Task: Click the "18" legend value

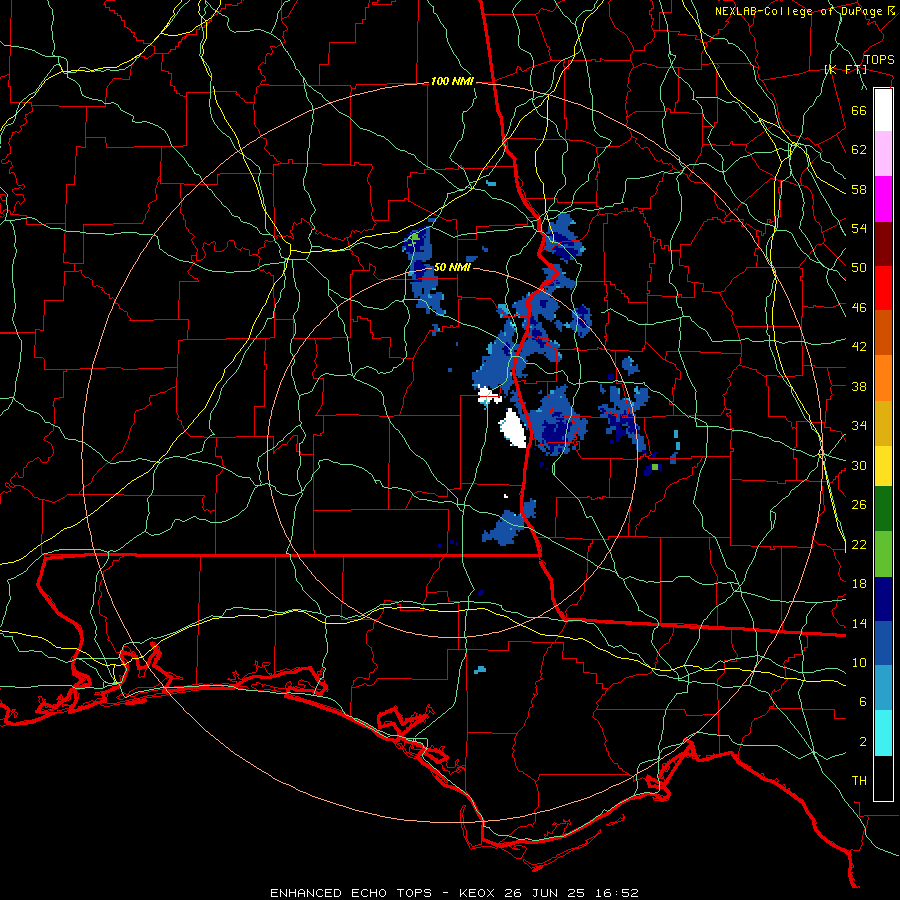Action: [859, 584]
